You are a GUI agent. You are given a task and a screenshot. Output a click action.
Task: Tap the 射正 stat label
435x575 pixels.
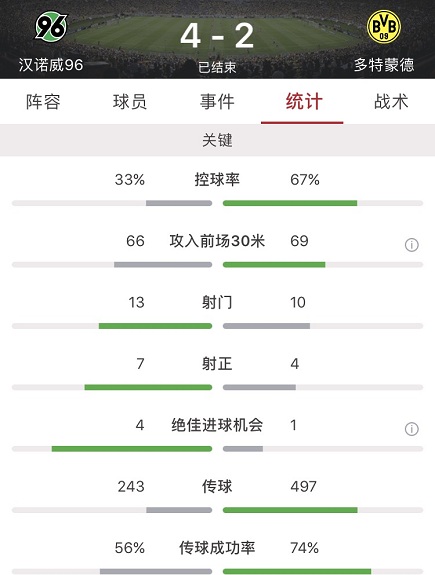click(x=217, y=364)
